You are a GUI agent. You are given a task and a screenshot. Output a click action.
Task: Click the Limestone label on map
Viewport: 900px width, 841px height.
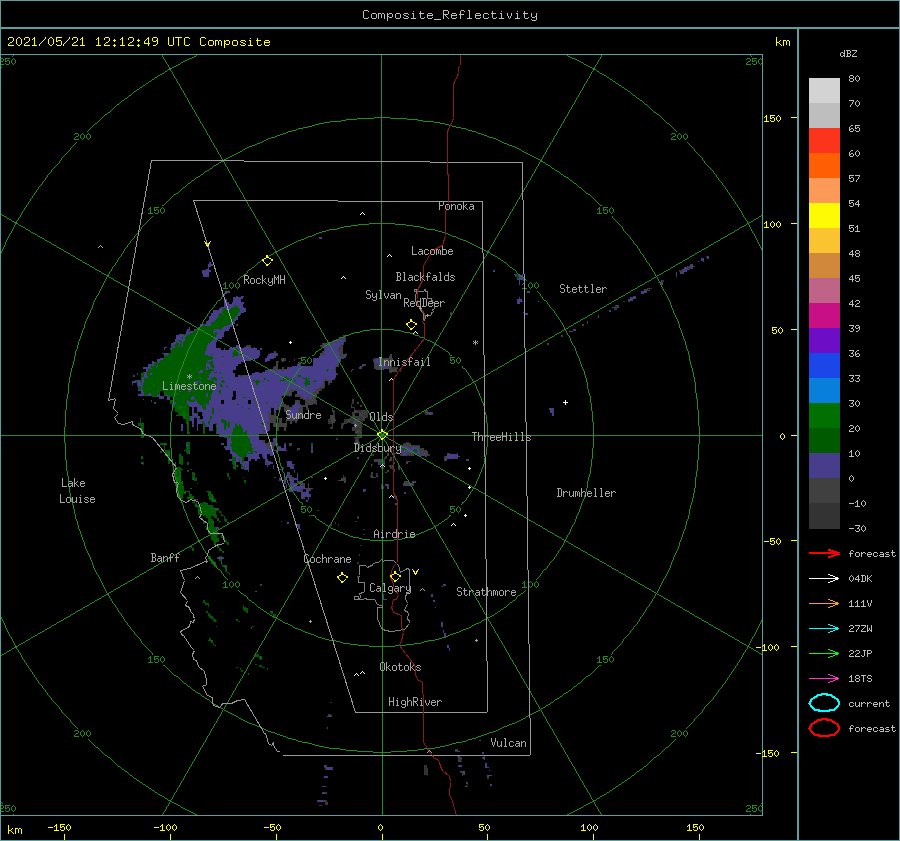(189, 386)
